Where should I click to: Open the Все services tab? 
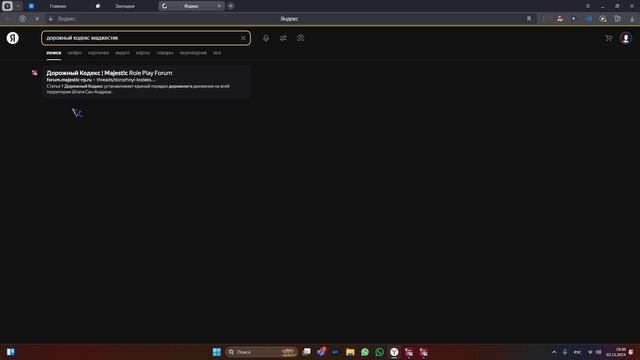(x=217, y=53)
